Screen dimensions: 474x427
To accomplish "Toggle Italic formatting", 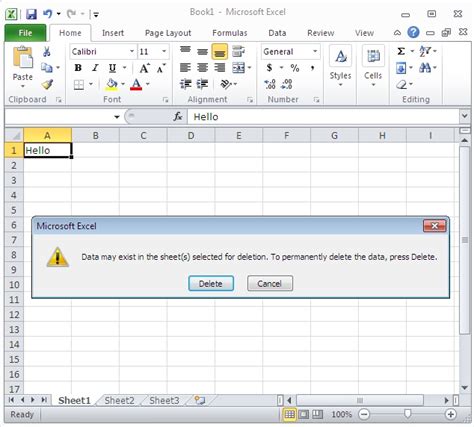I will coord(95,68).
